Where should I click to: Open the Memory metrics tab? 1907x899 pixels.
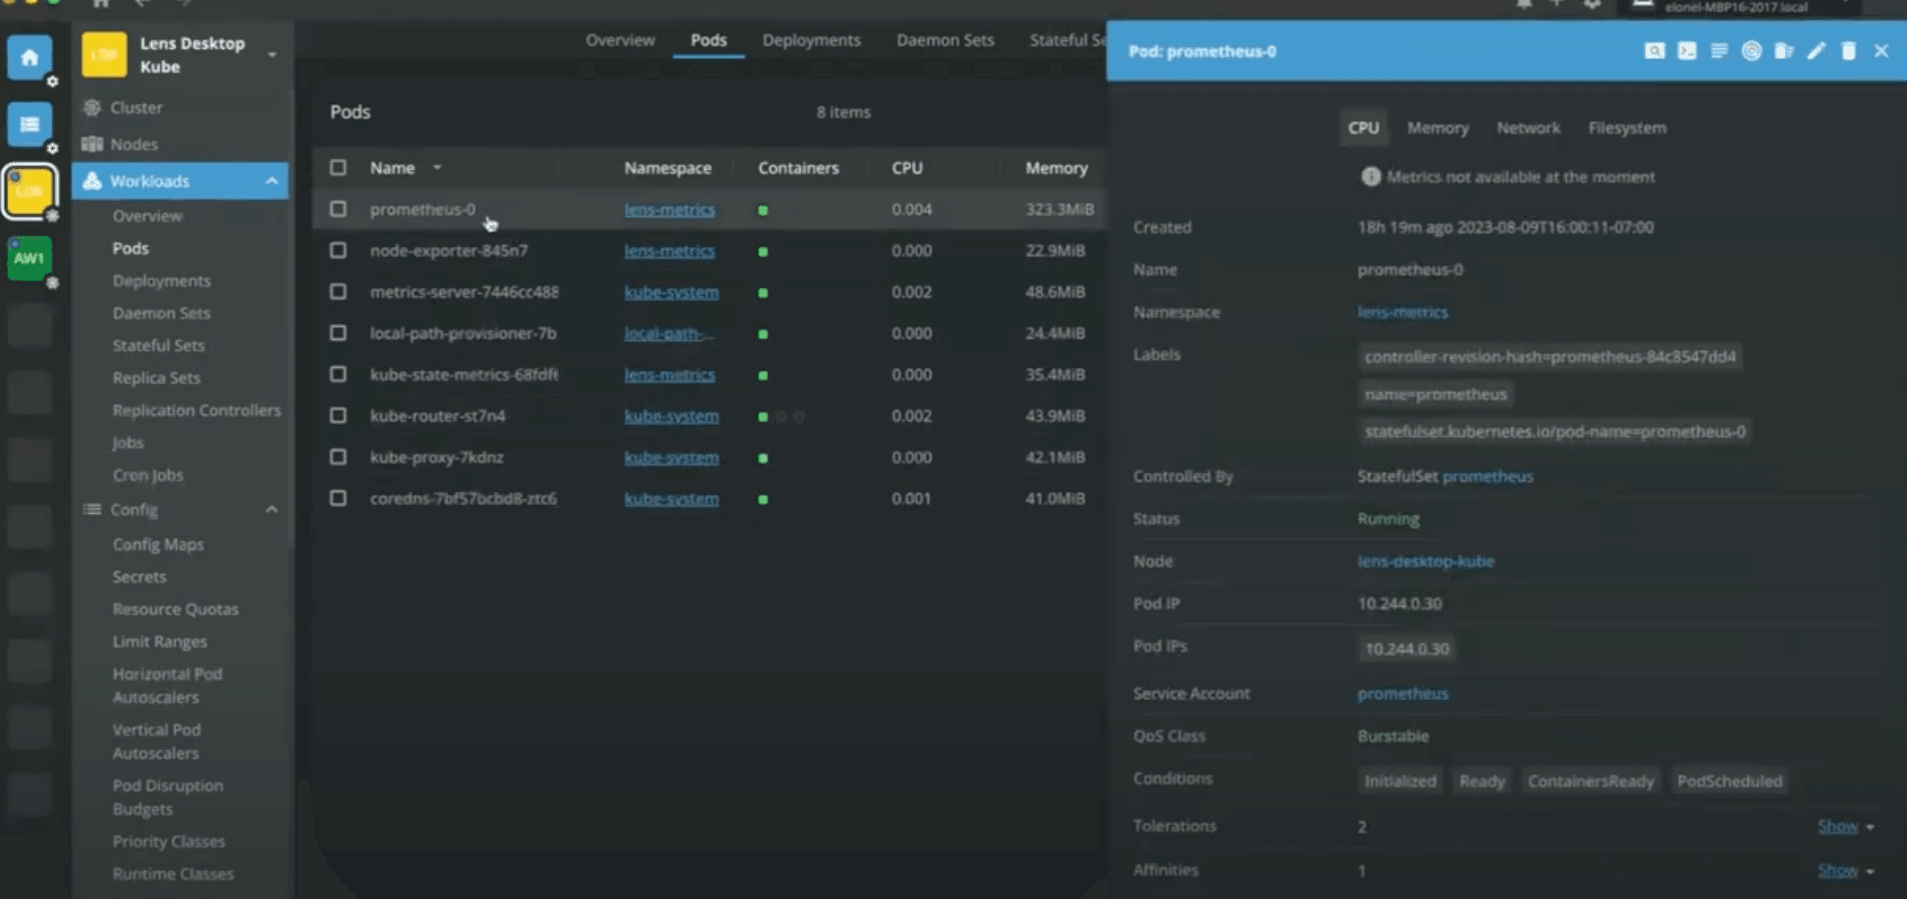point(1437,128)
